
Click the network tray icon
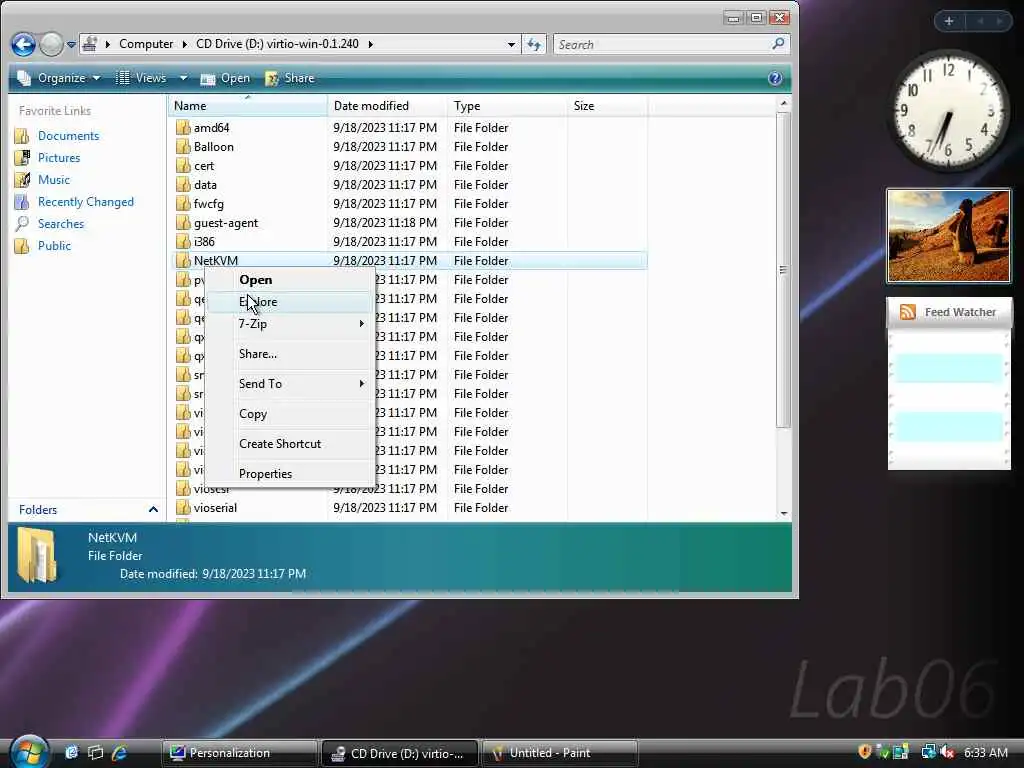pyautogui.click(x=928, y=752)
